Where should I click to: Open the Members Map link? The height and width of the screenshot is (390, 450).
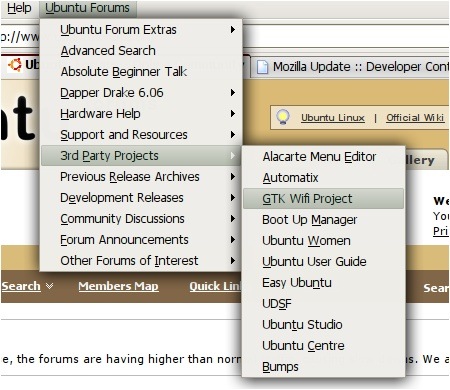point(118,286)
